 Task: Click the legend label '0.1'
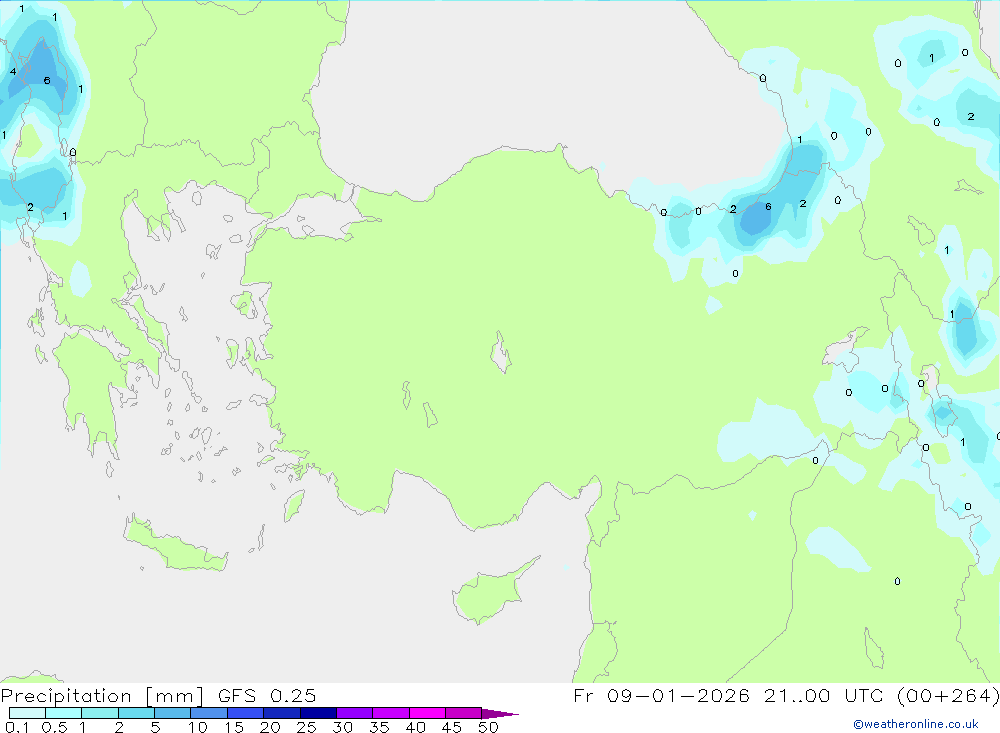coord(17,727)
